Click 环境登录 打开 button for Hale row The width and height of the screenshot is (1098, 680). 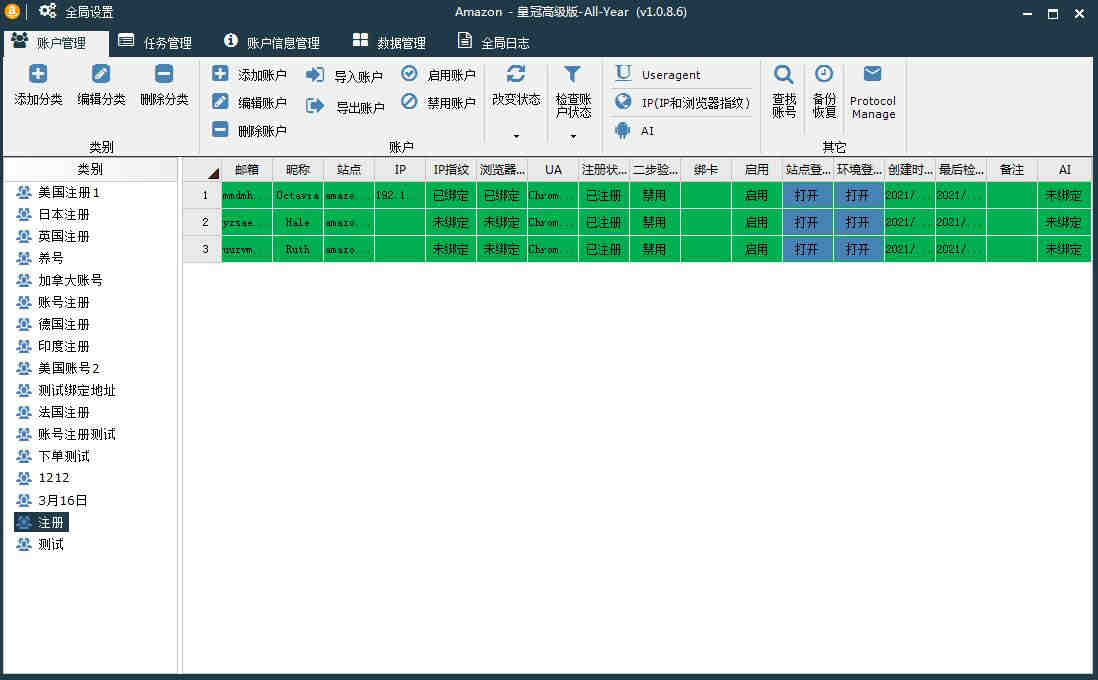click(859, 222)
